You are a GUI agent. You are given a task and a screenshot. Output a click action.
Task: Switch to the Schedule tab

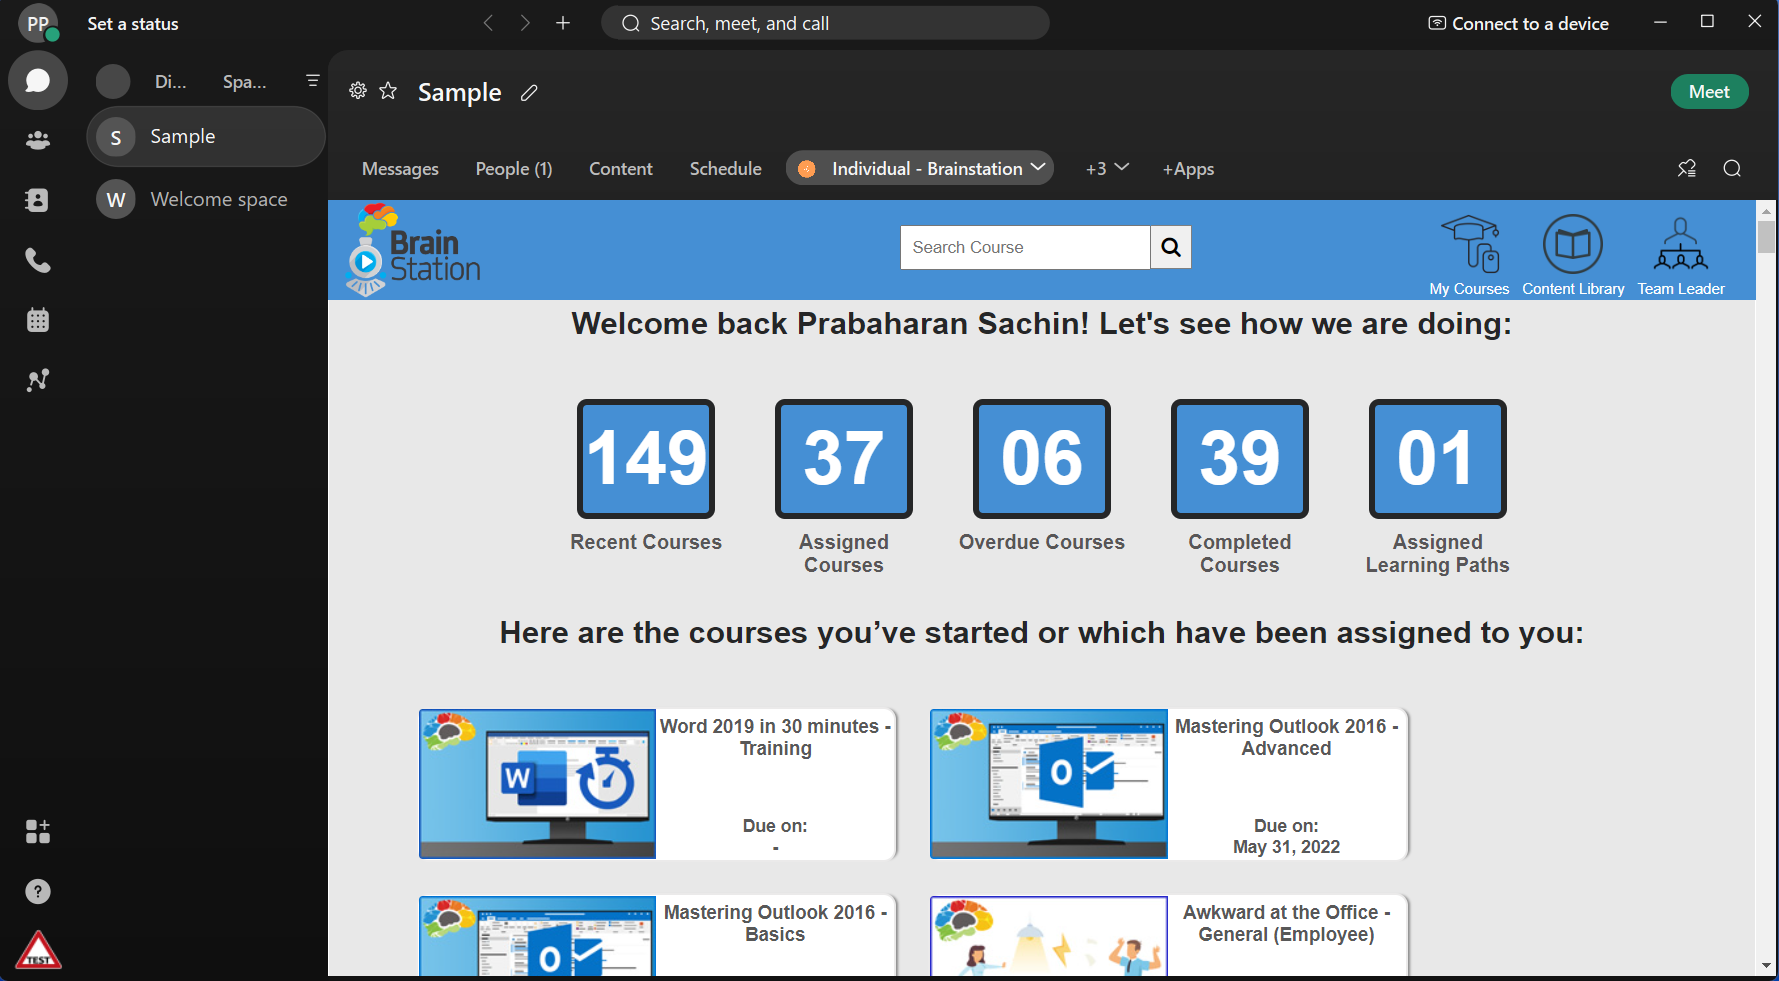(725, 169)
